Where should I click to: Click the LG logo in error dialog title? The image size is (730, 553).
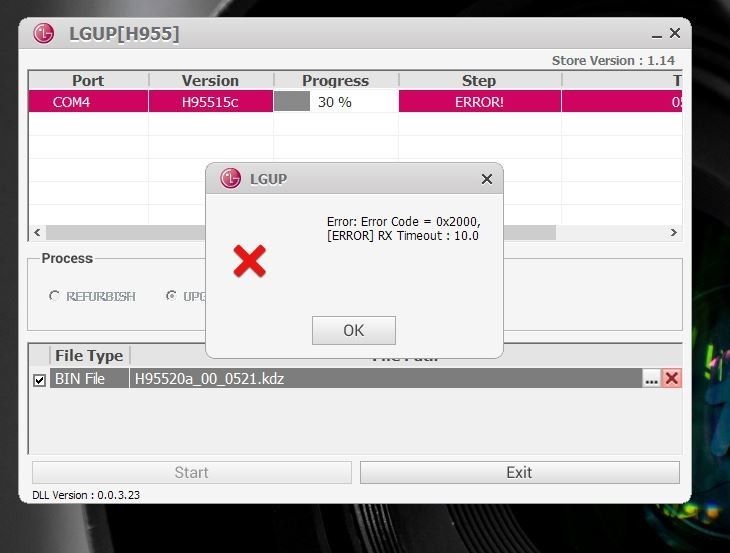tap(230, 178)
